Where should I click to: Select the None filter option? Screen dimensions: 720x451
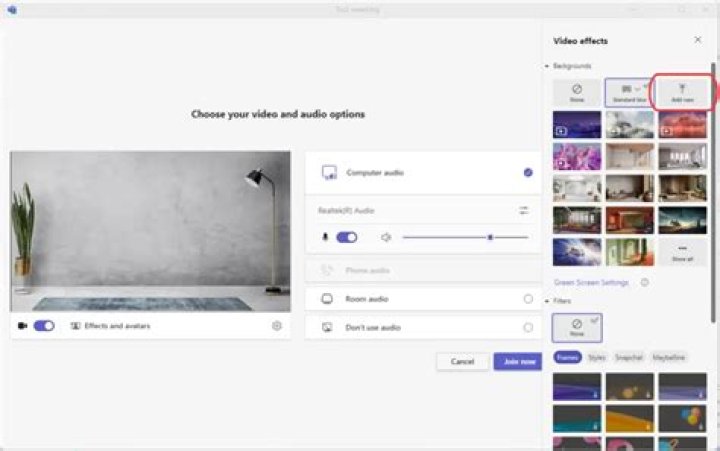(577, 327)
